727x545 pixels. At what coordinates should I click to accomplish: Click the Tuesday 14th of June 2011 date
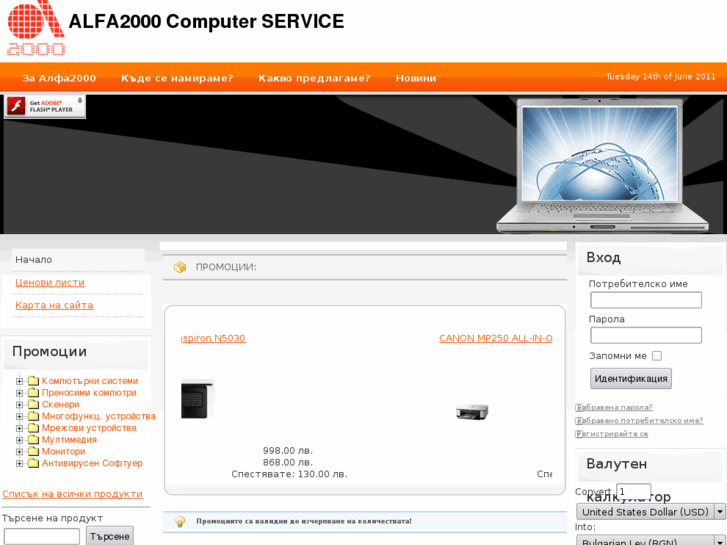click(x=660, y=77)
